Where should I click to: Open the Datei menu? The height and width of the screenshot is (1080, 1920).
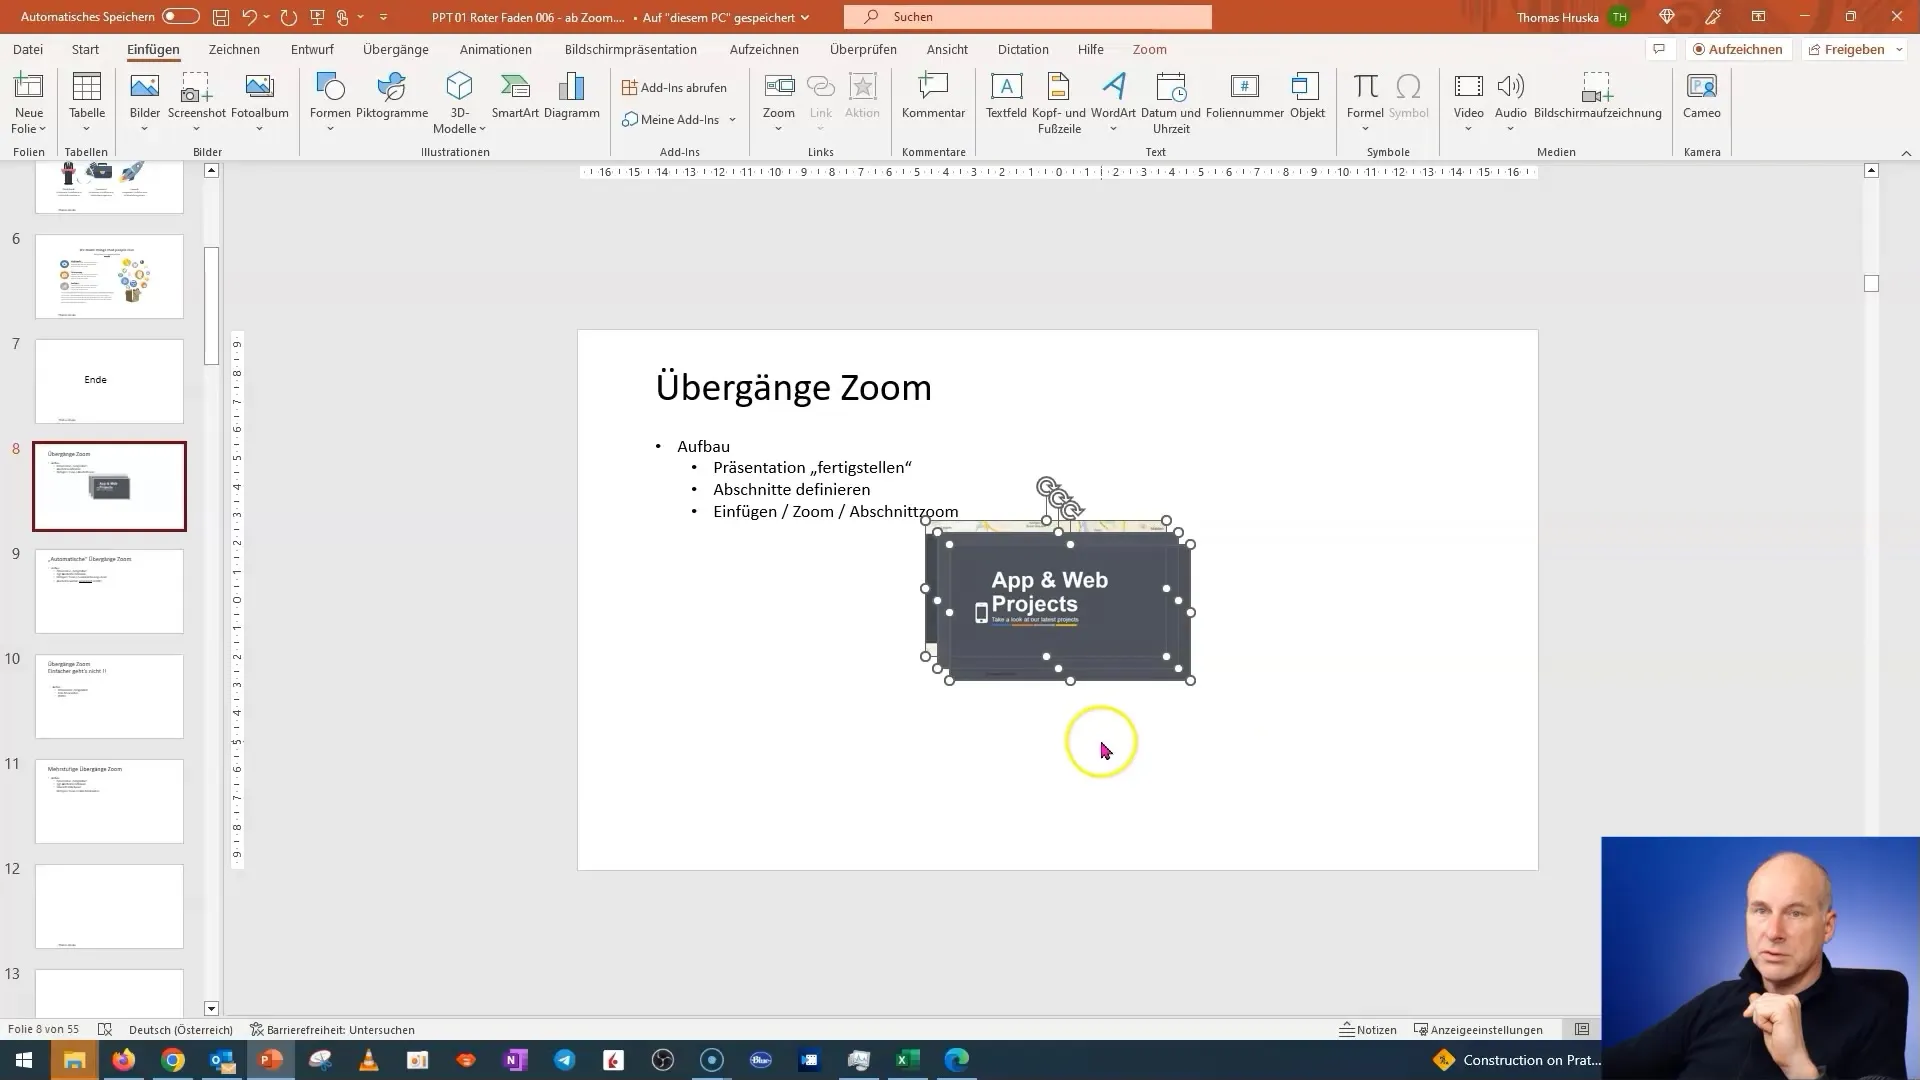coord(28,49)
